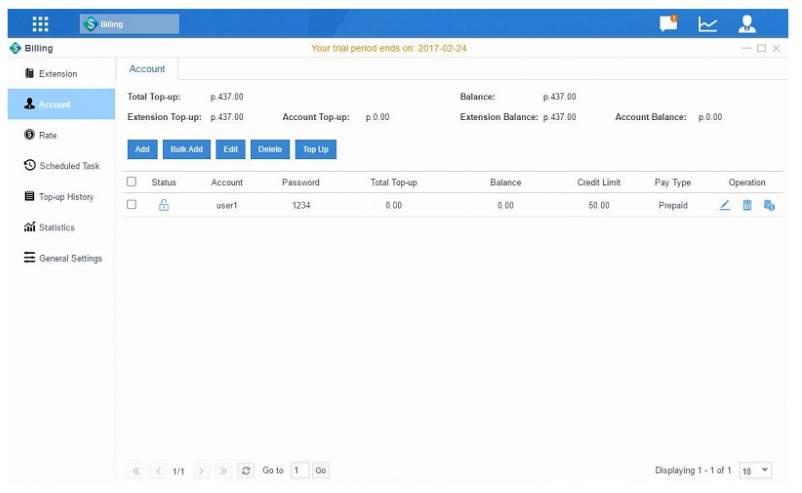802x493 pixels.
Task: Click the trash icon for user1
Action: (x=747, y=205)
